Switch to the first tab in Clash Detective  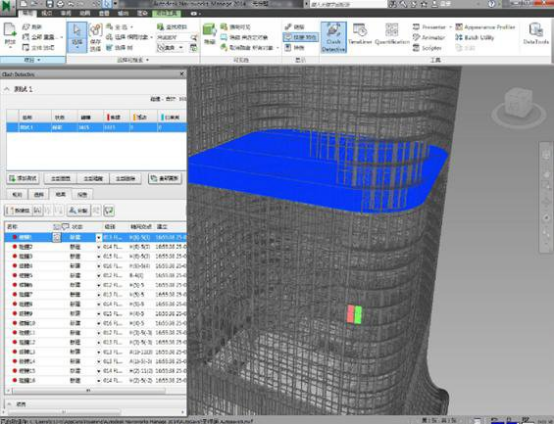(17, 195)
